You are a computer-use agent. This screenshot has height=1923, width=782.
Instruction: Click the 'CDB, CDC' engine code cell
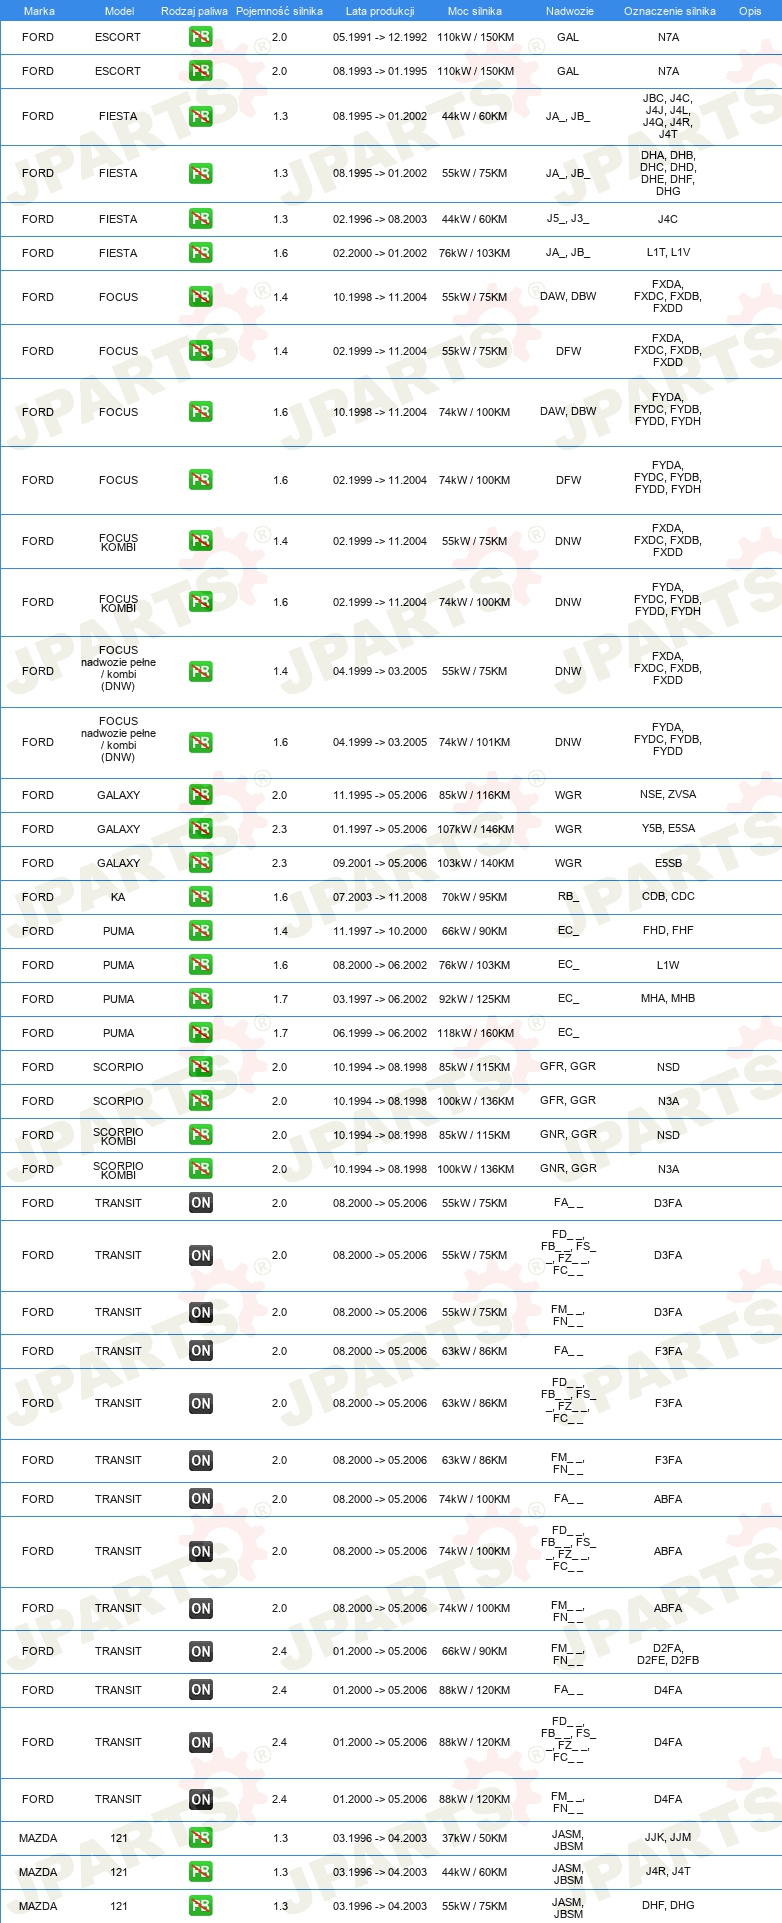tap(668, 896)
